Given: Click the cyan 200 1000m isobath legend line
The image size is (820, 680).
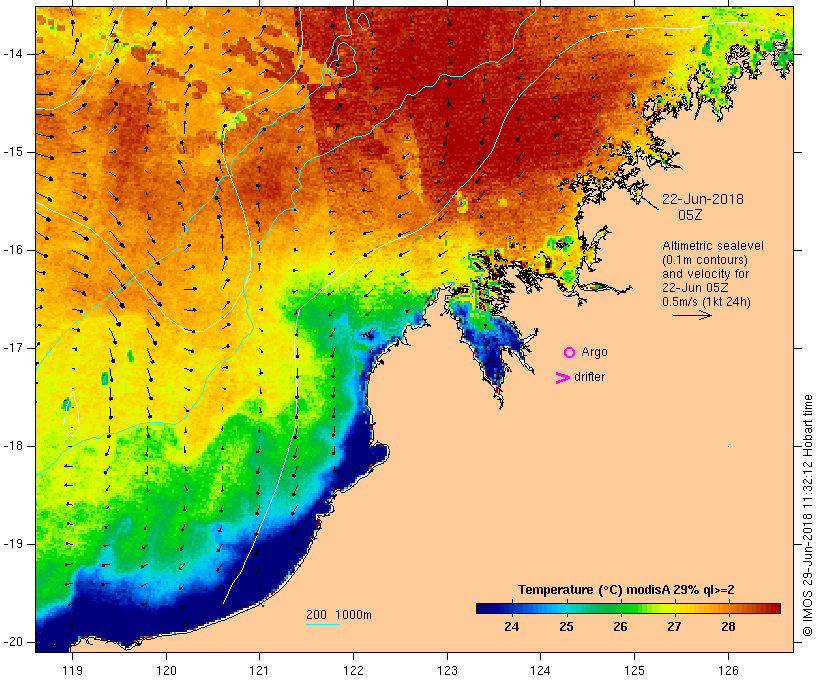Looking at the screenshot, I should pyautogui.click(x=323, y=625).
